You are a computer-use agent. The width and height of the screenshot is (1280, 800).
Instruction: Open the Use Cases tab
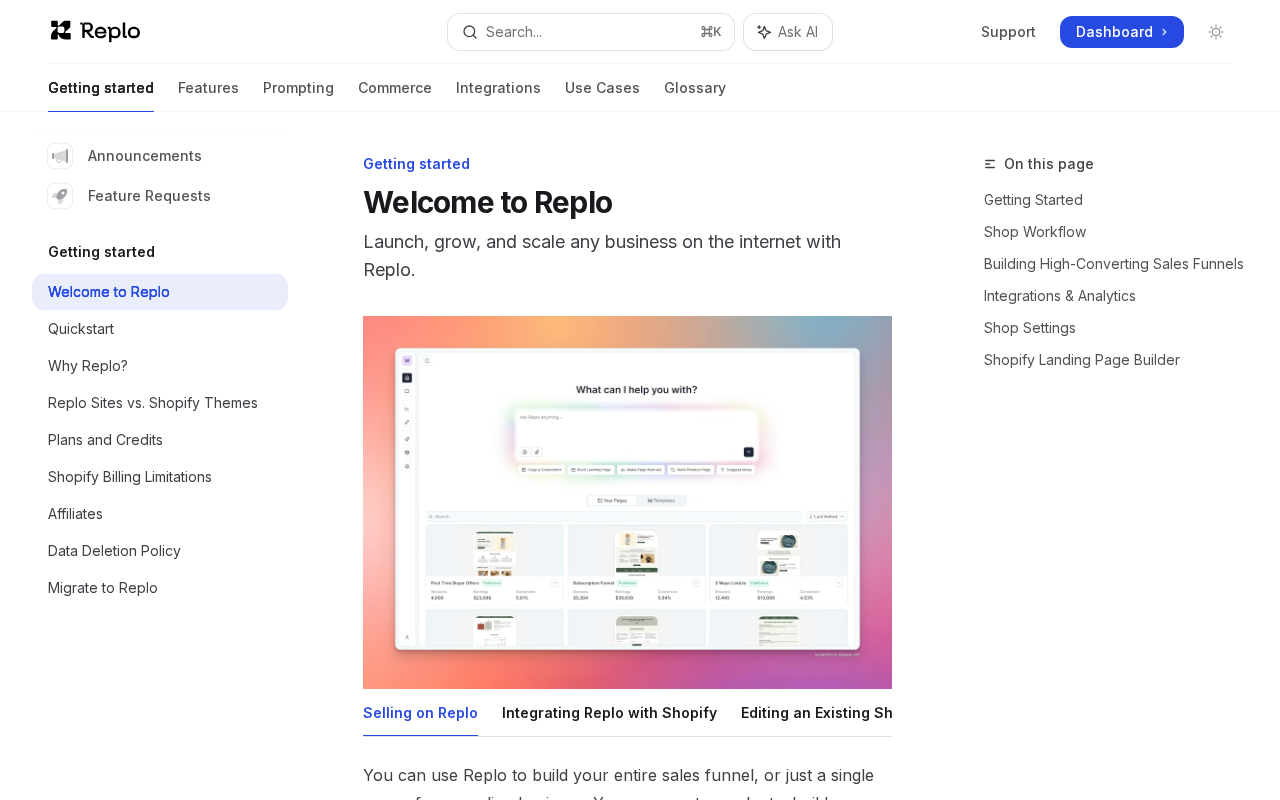coord(602,88)
